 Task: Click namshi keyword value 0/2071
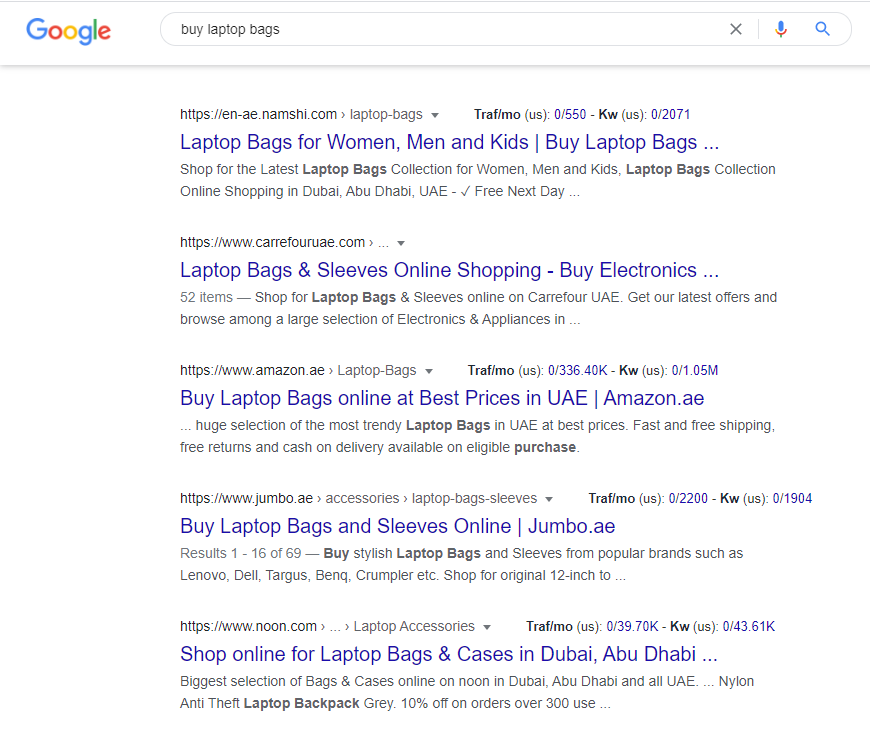pyautogui.click(x=670, y=115)
